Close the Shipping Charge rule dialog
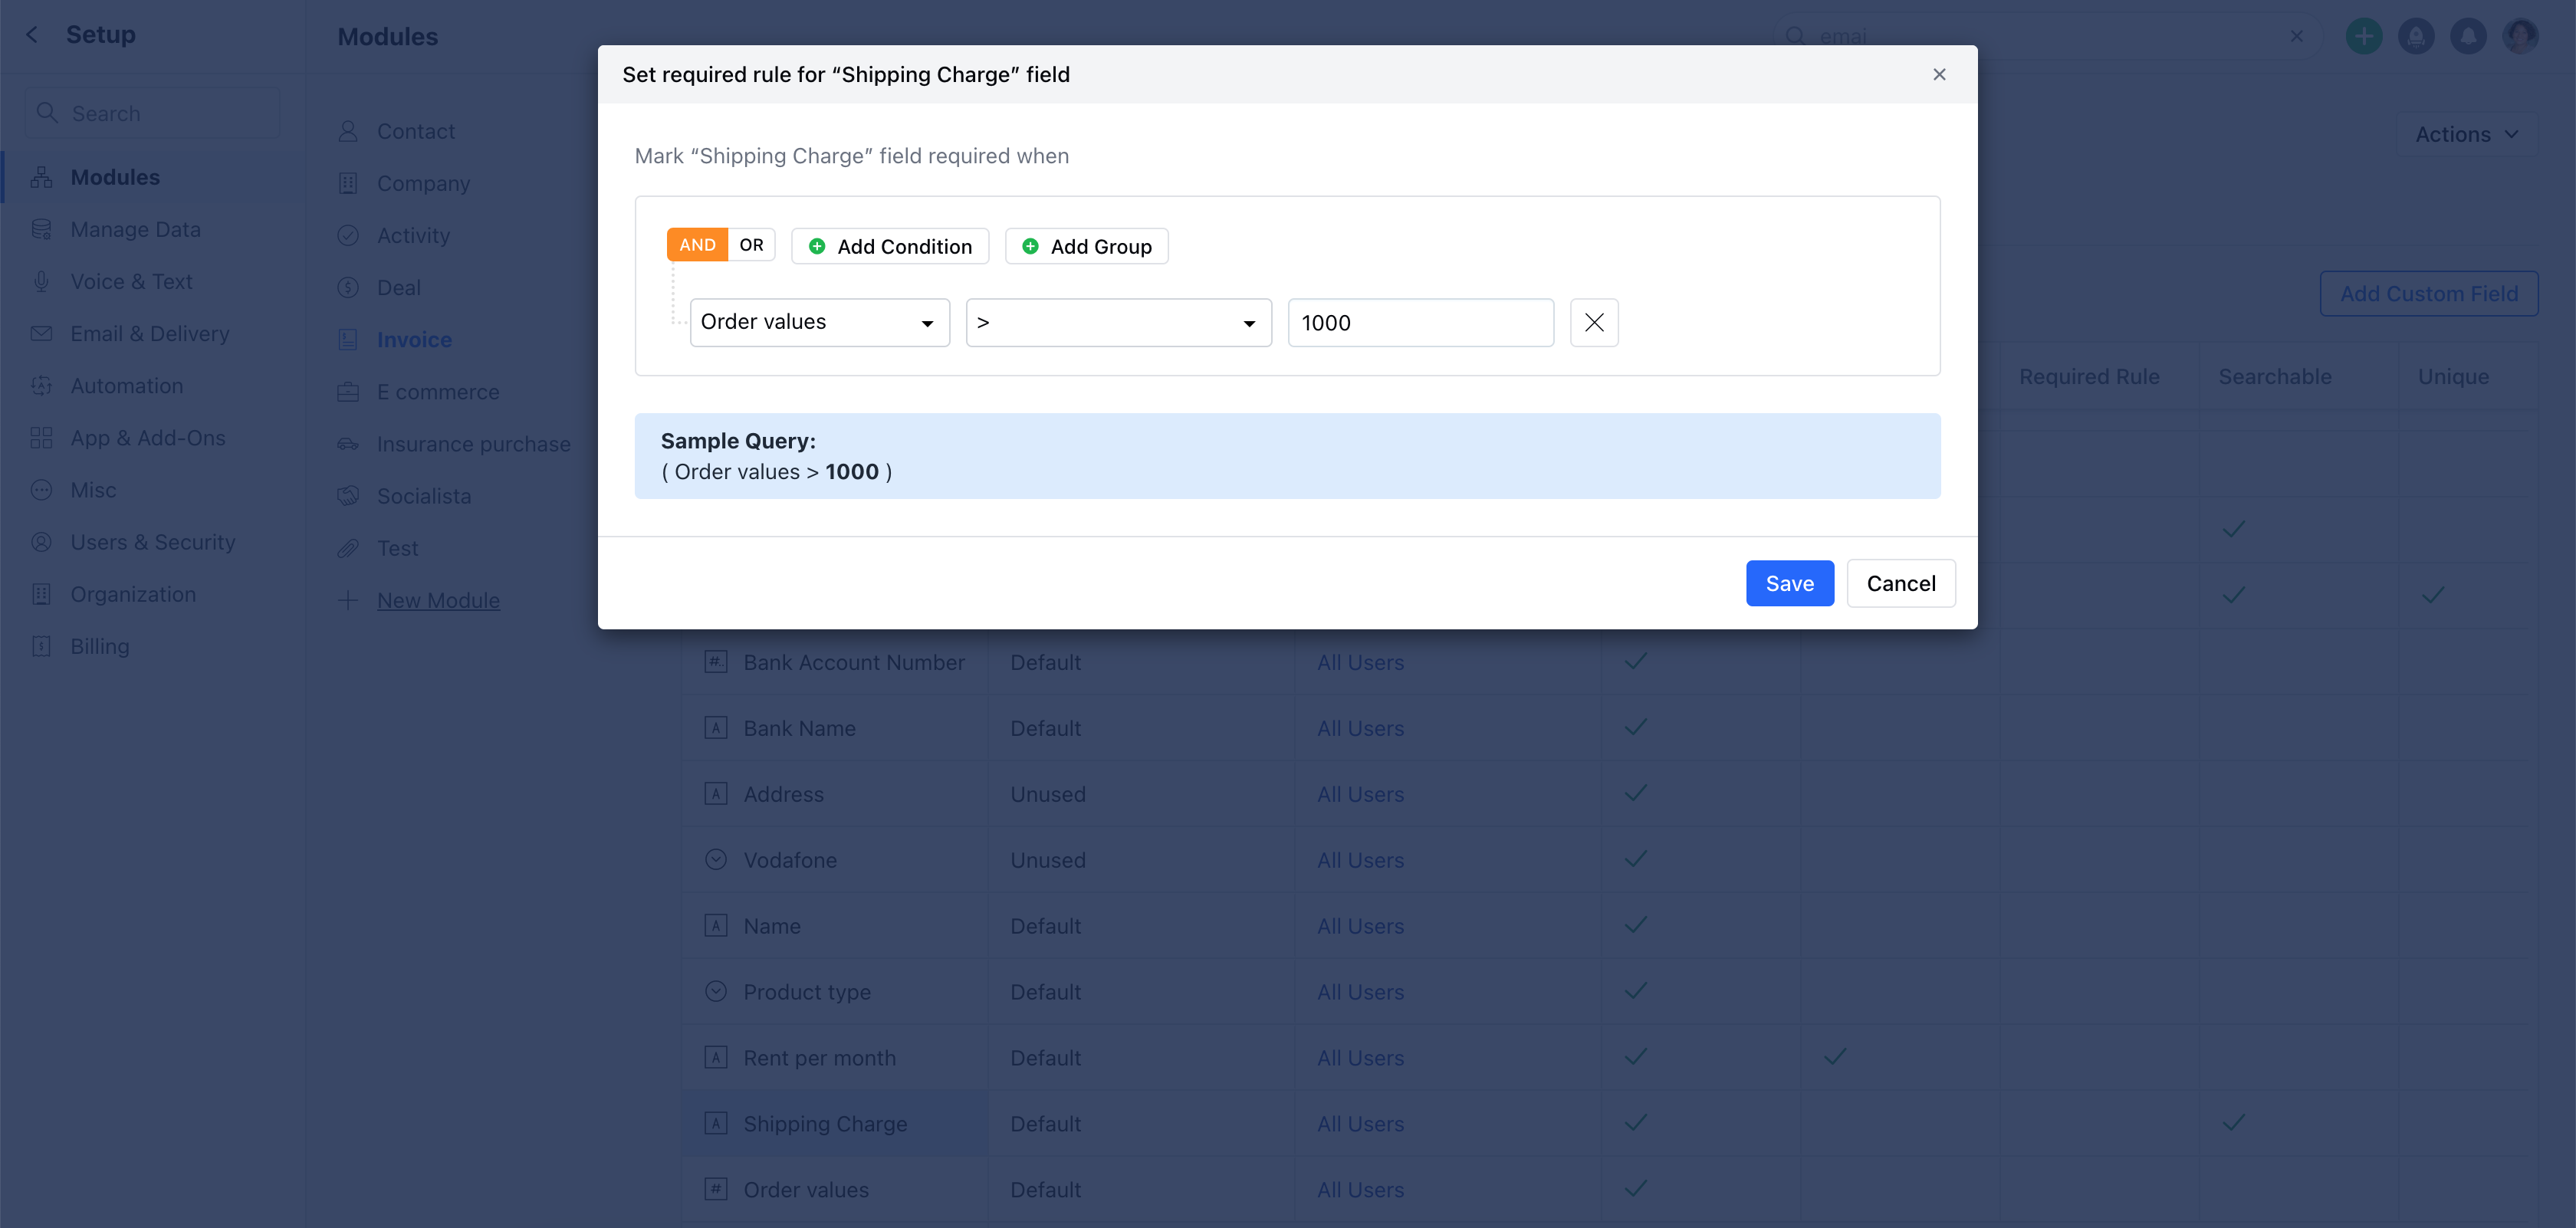 pos(1939,74)
